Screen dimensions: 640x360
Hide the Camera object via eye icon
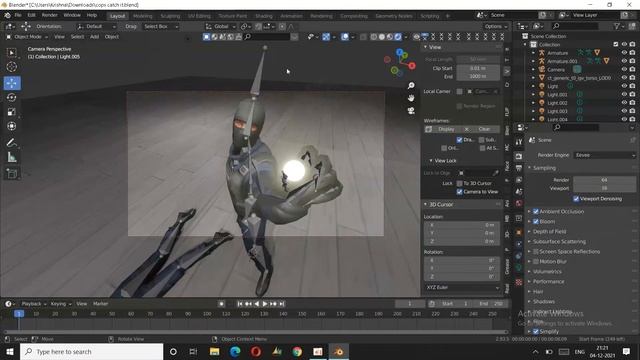click(x=624, y=69)
